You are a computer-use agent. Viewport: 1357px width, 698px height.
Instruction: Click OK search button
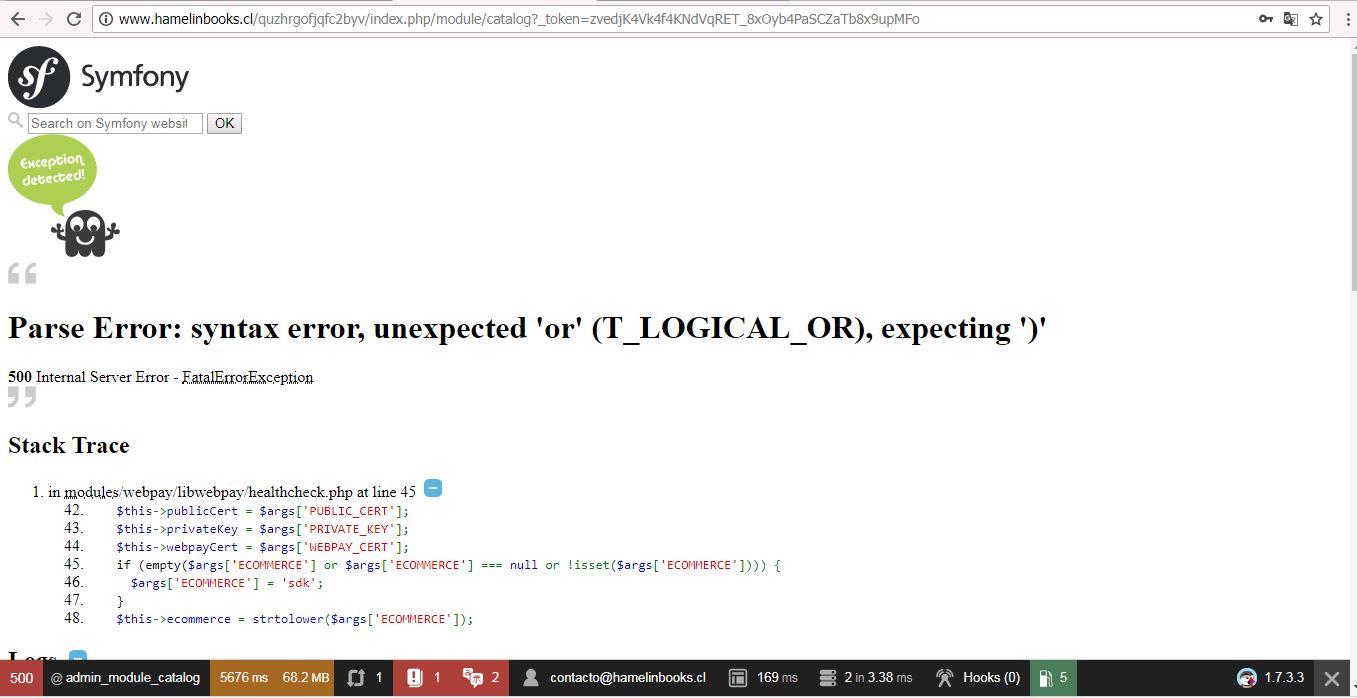224,123
